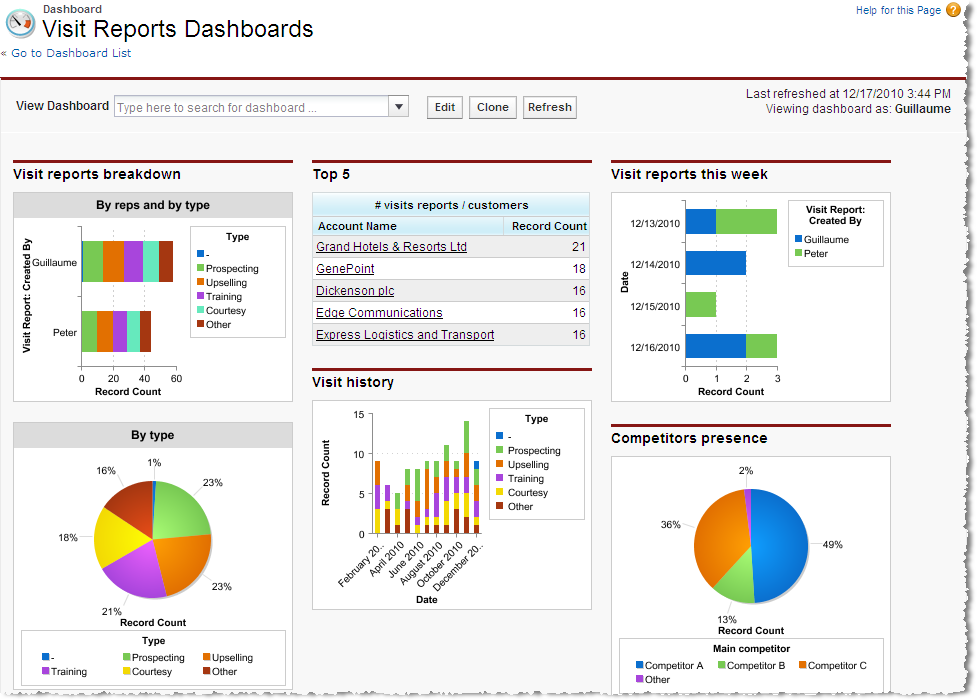Click the dashboard gauge icon in header
The height and width of the screenshot is (700, 977).
click(20, 23)
